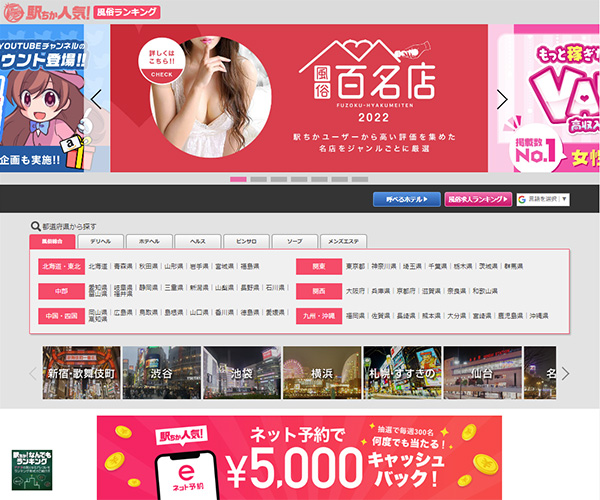600x500 pixels.
Task: Click the 風俗ランキング badge in header
Action: click(127, 12)
